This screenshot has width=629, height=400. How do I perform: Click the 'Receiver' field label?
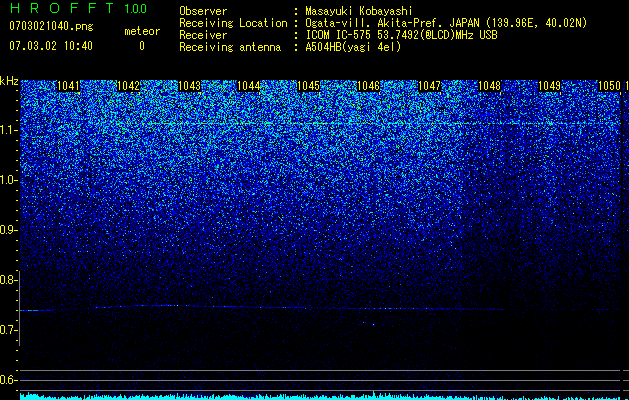tap(203, 35)
